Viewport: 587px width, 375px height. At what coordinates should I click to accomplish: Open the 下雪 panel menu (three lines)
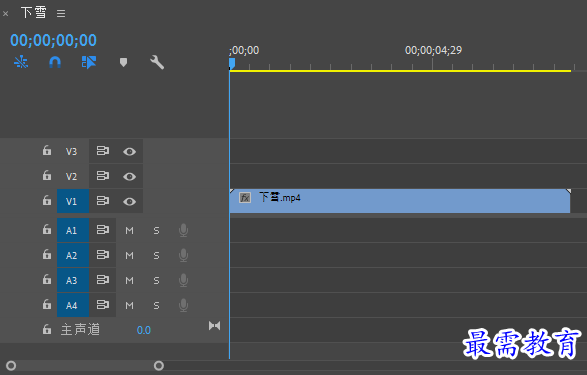coord(61,14)
